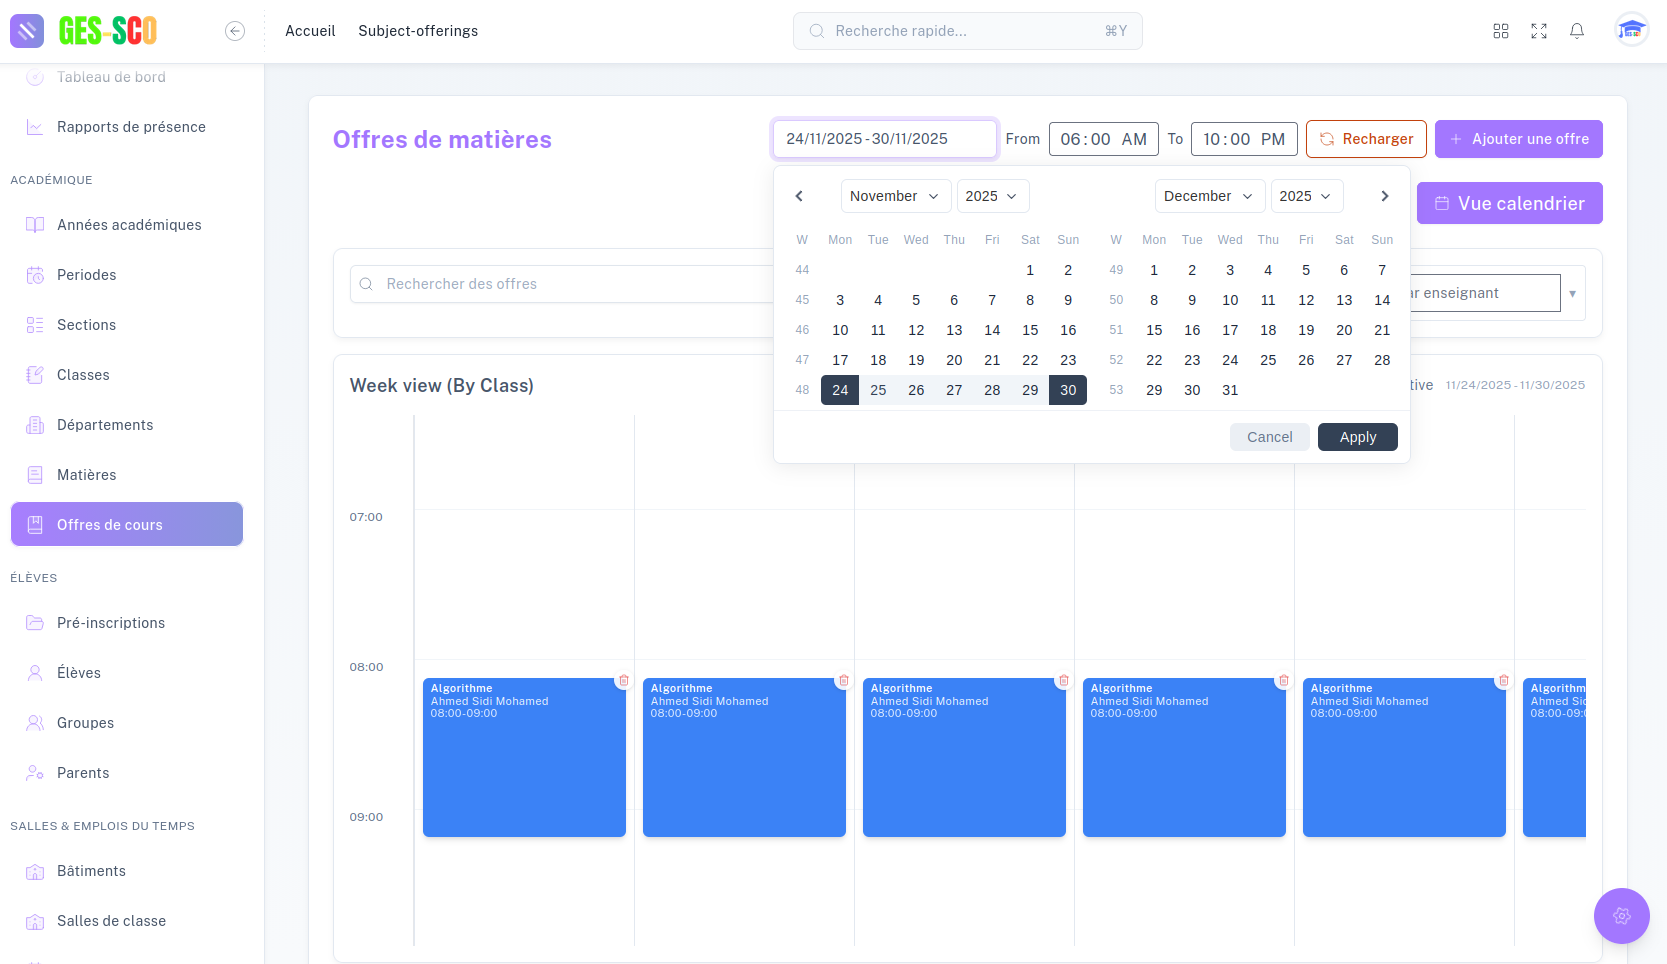Image resolution: width=1667 pixels, height=964 pixels.
Task: Go to the Accueil breadcrumb link
Action: click(x=310, y=31)
